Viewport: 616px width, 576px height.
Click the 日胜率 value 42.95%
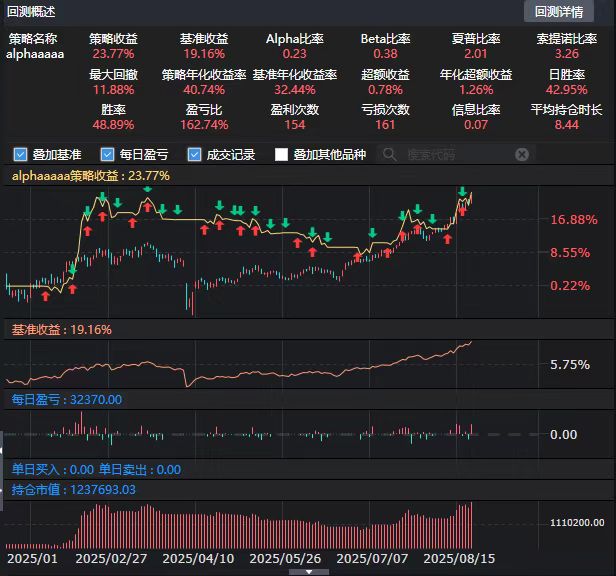point(567,90)
